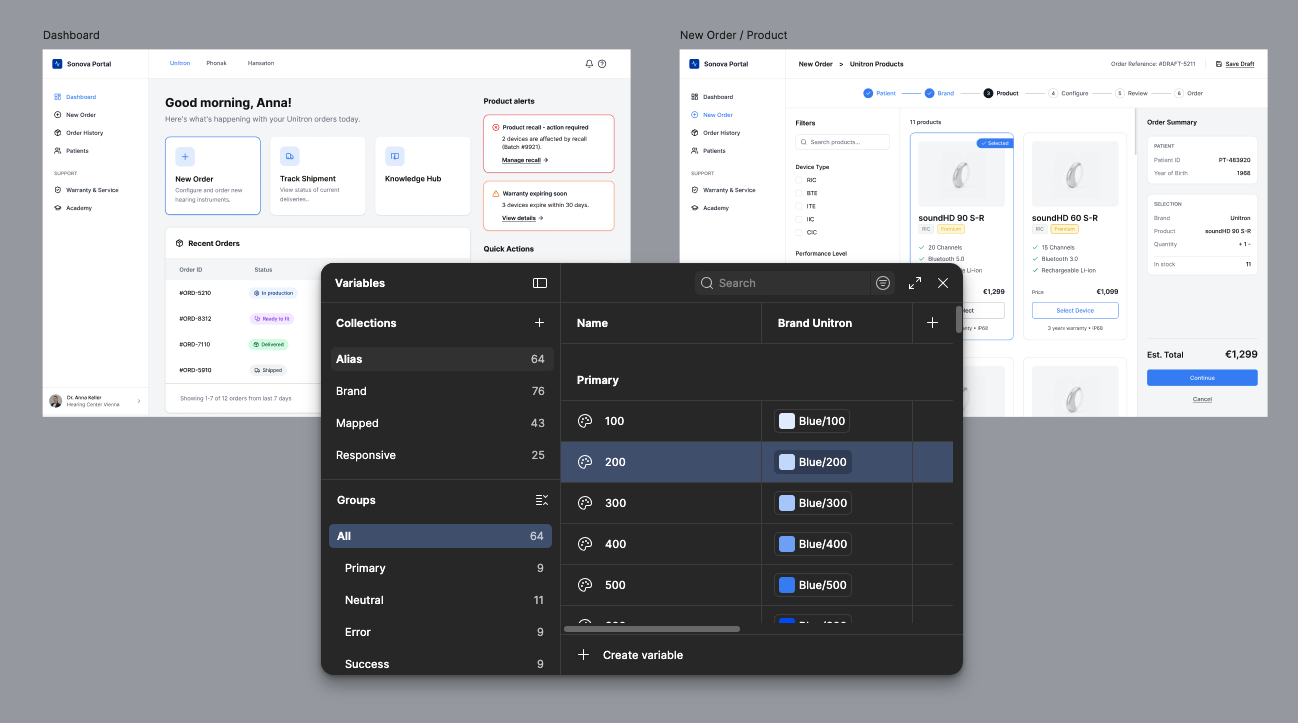Check the IIC device type filter
This screenshot has height=723, width=1298.
pos(799,219)
